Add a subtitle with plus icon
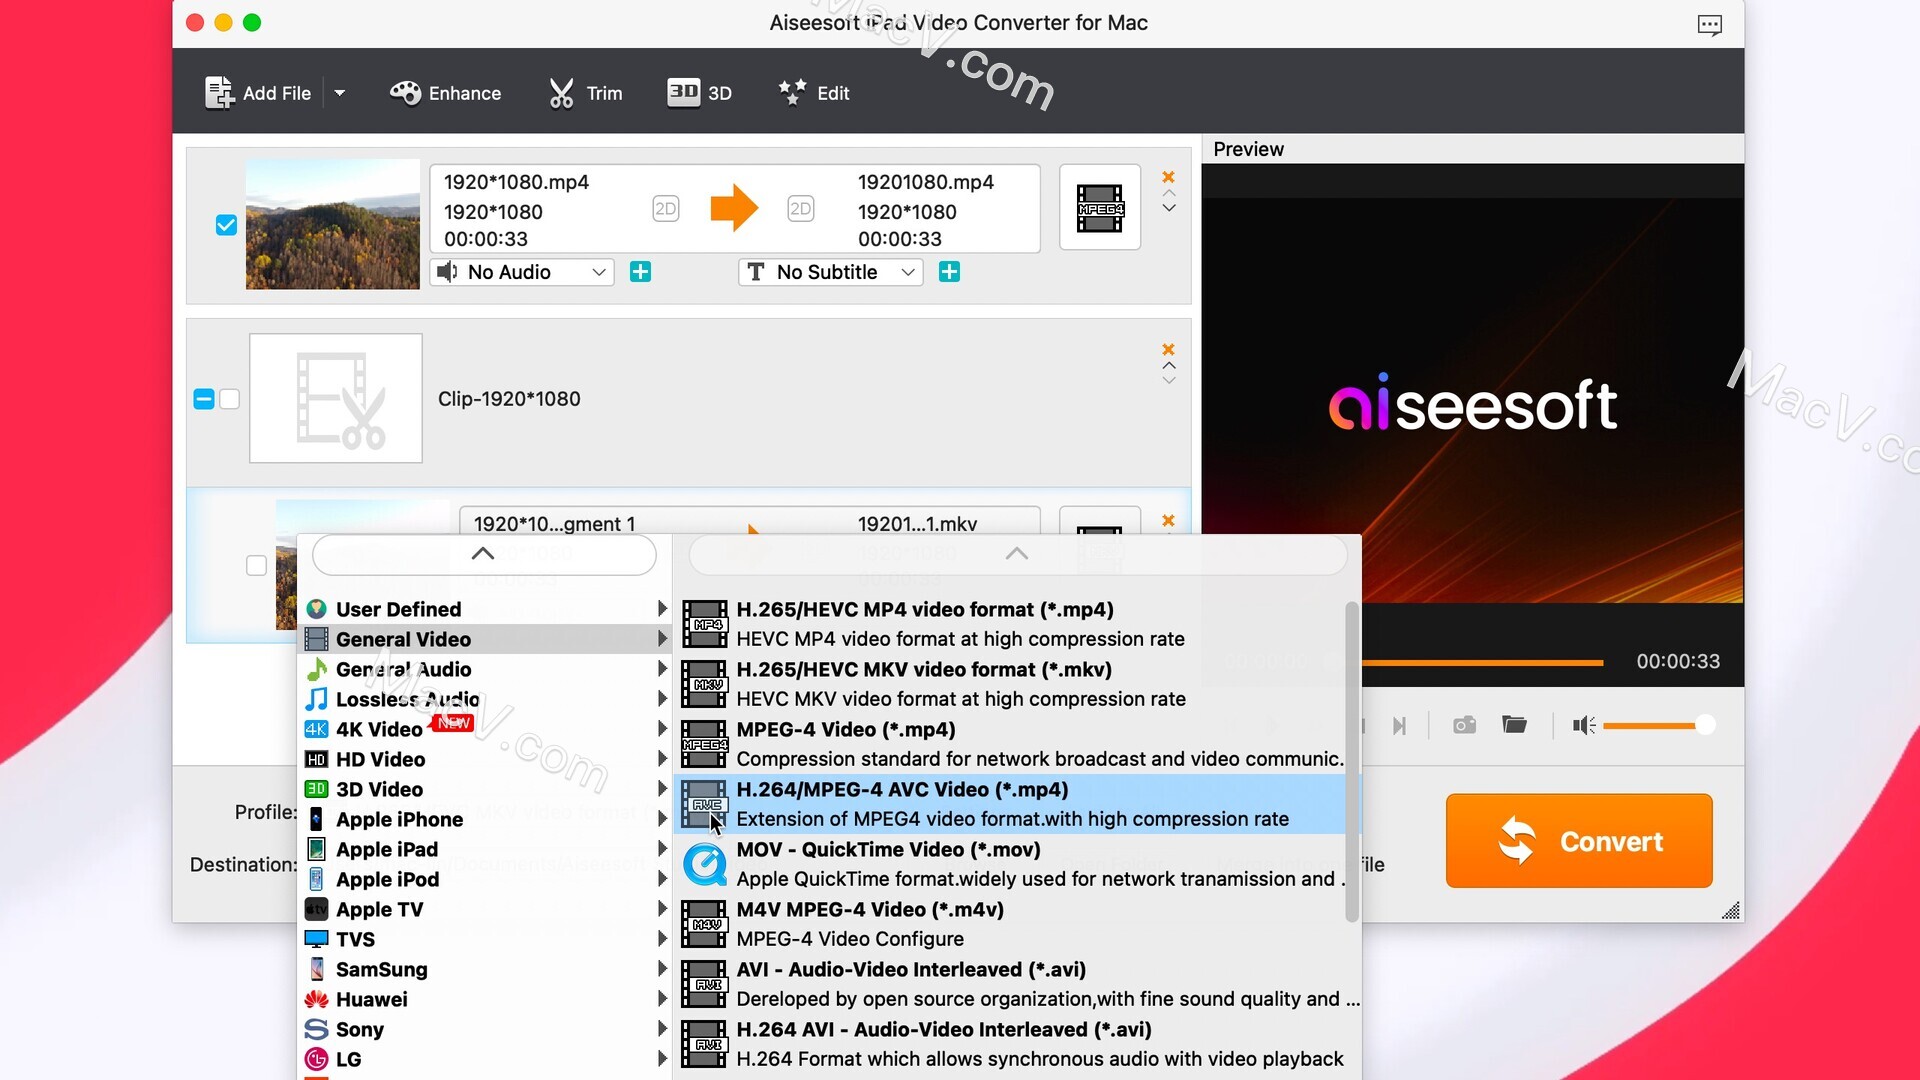The width and height of the screenshot is (1920, 1080). [949, 272]
